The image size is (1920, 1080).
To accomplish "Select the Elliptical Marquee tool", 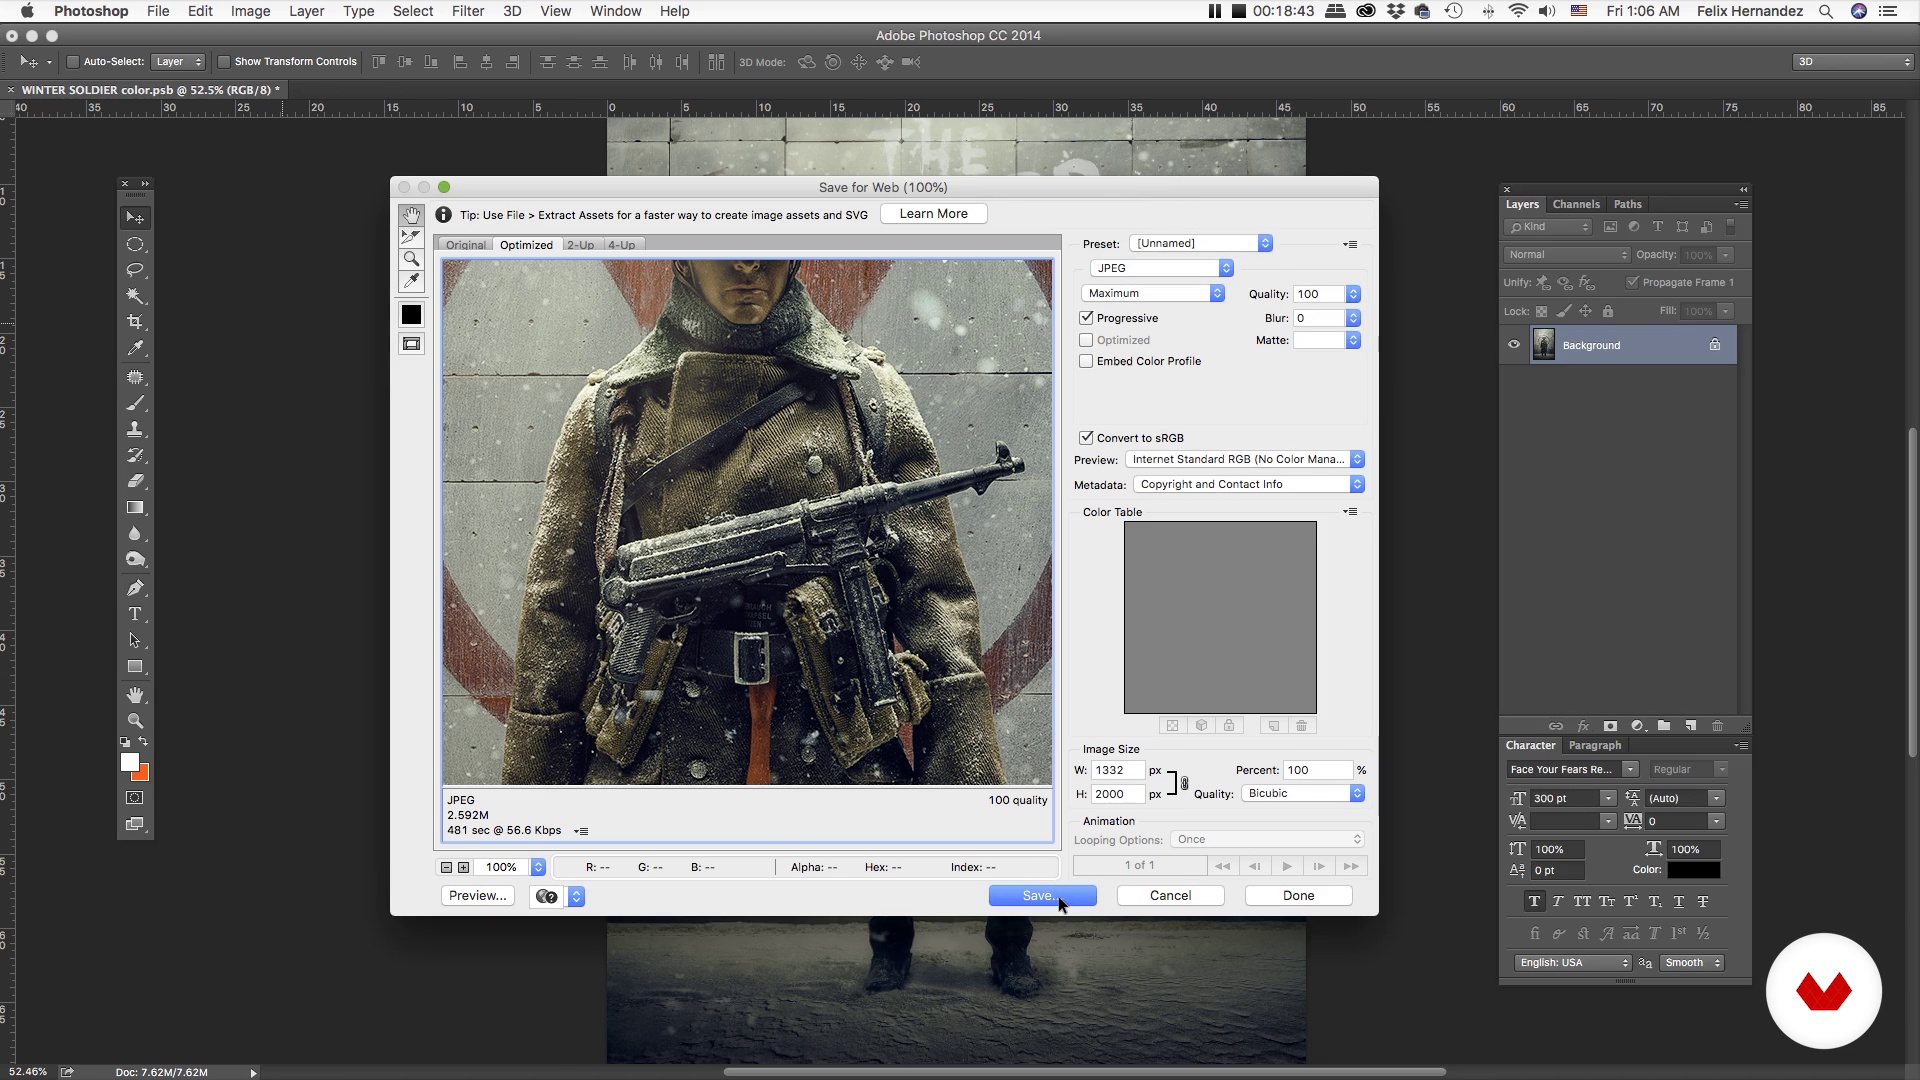I will [135, 245].
